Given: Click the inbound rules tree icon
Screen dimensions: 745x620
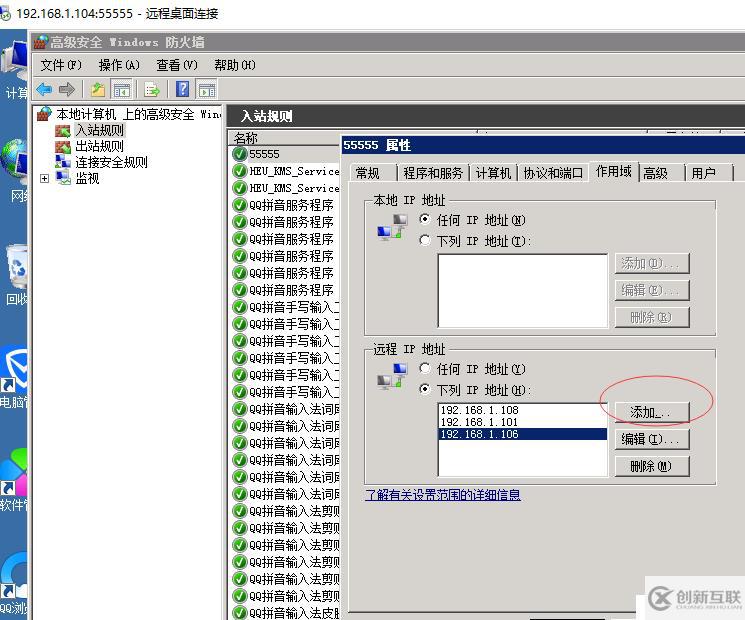Looking at the screenshot, I should click(x=63, y=130).
